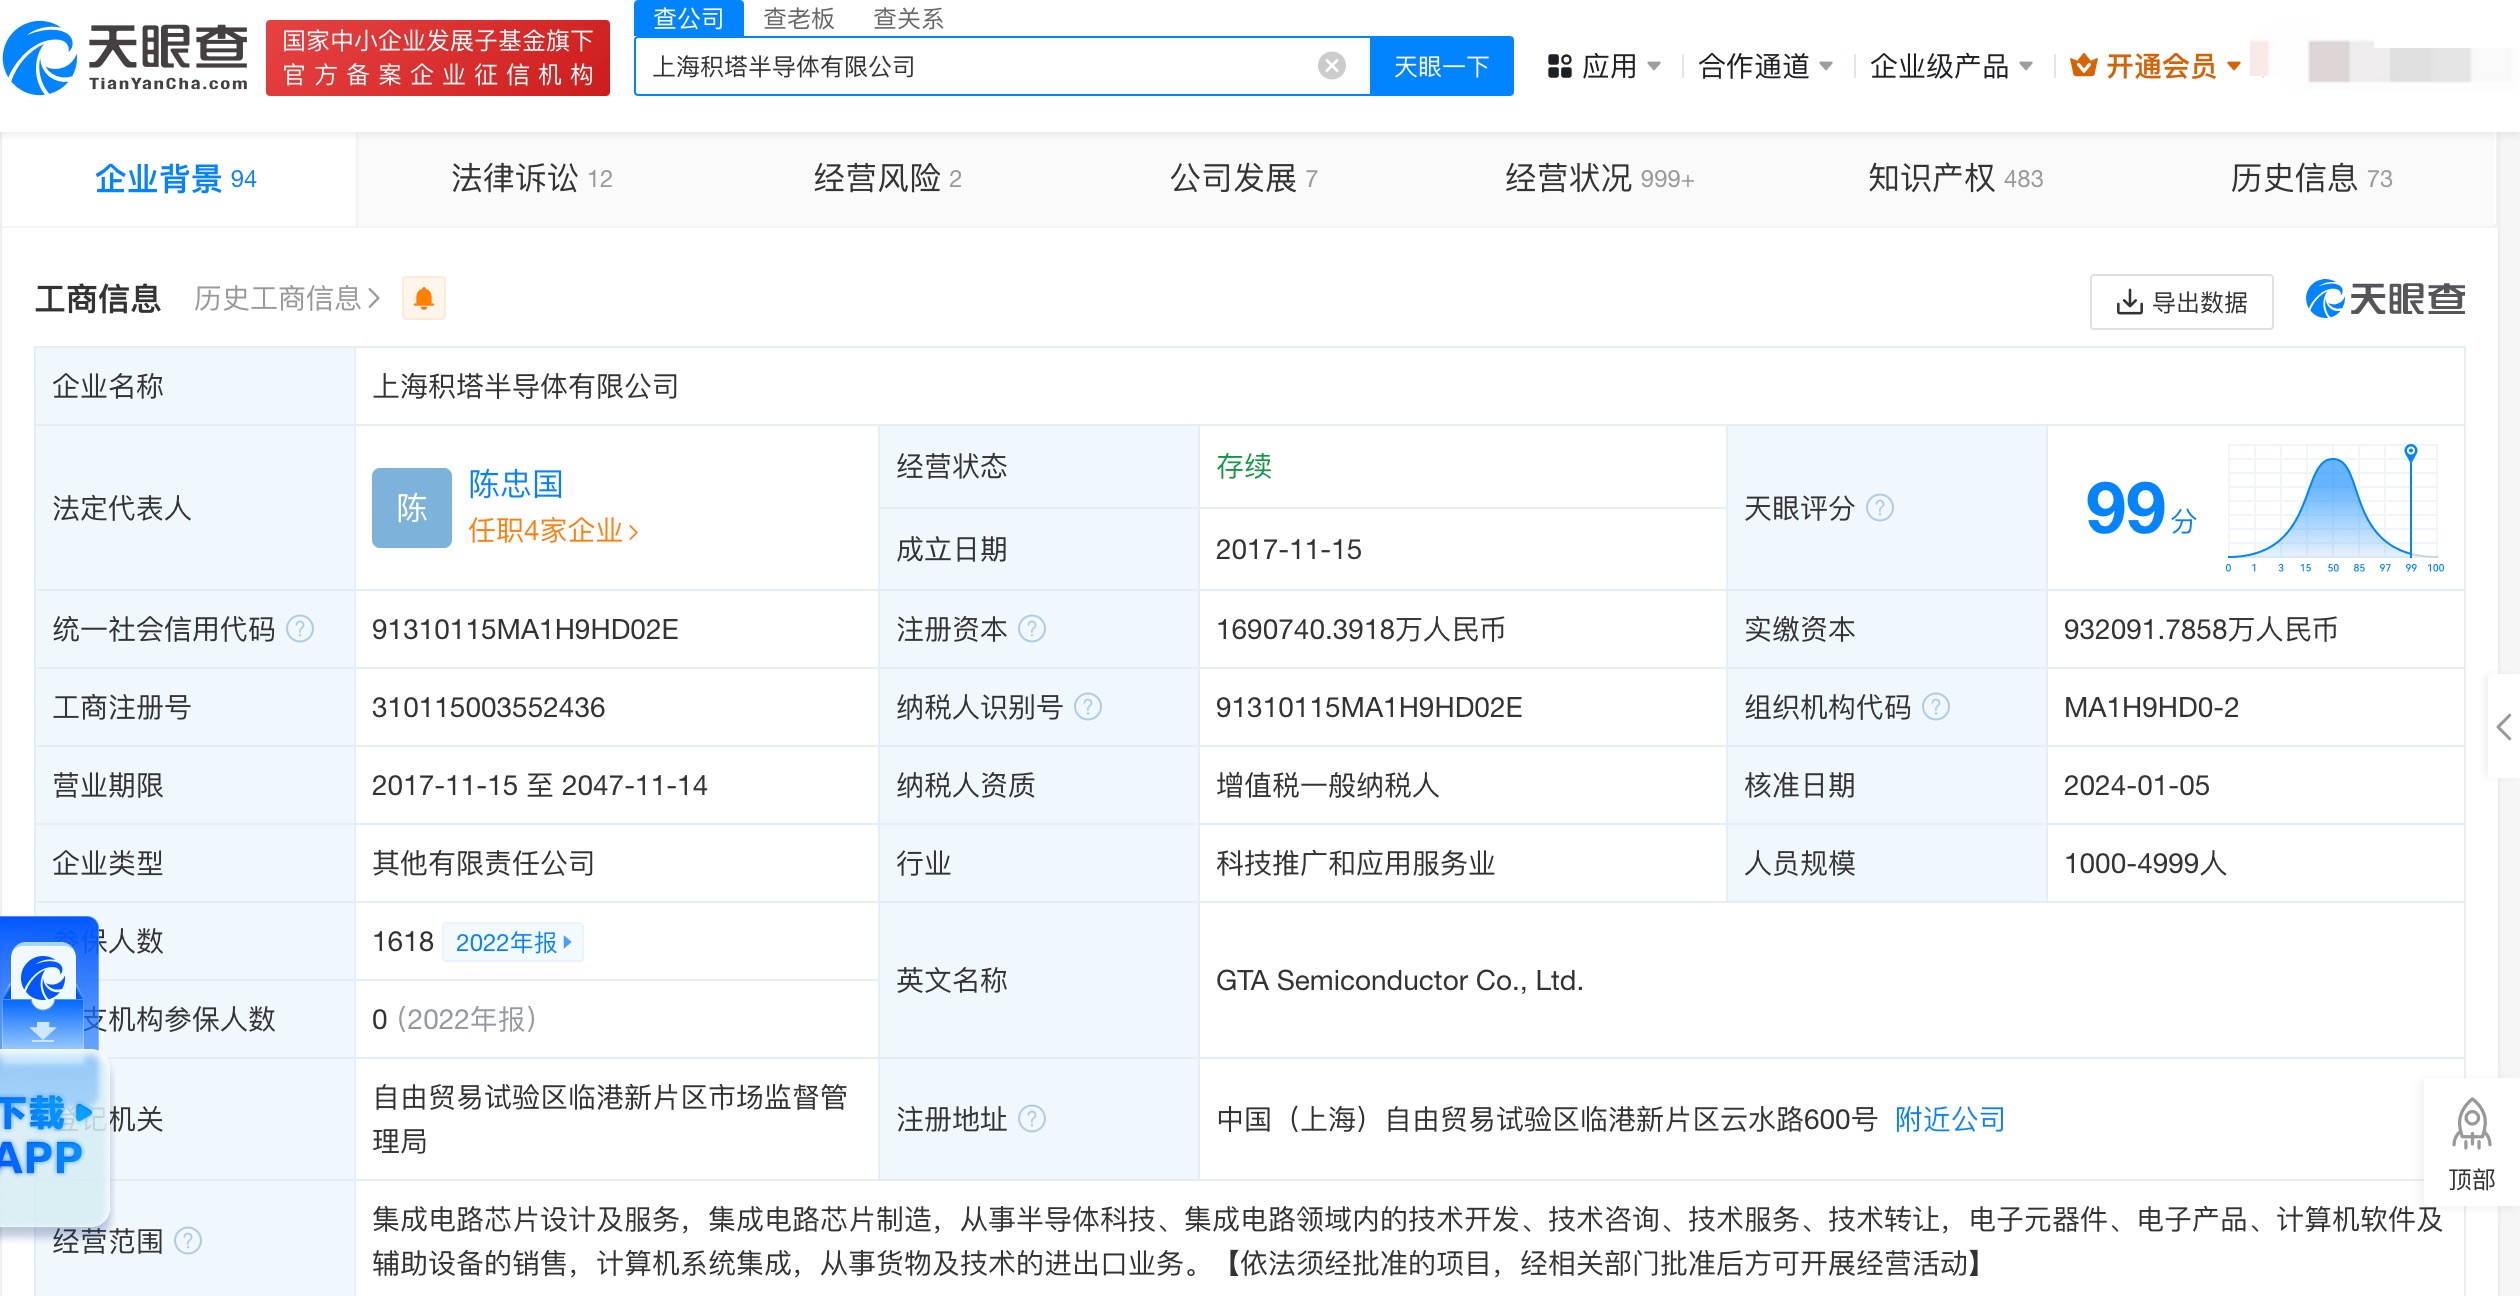The image size is (2520, 1296).
Task: Clear the search box with X icon
Action: (x=1331, y=66)
